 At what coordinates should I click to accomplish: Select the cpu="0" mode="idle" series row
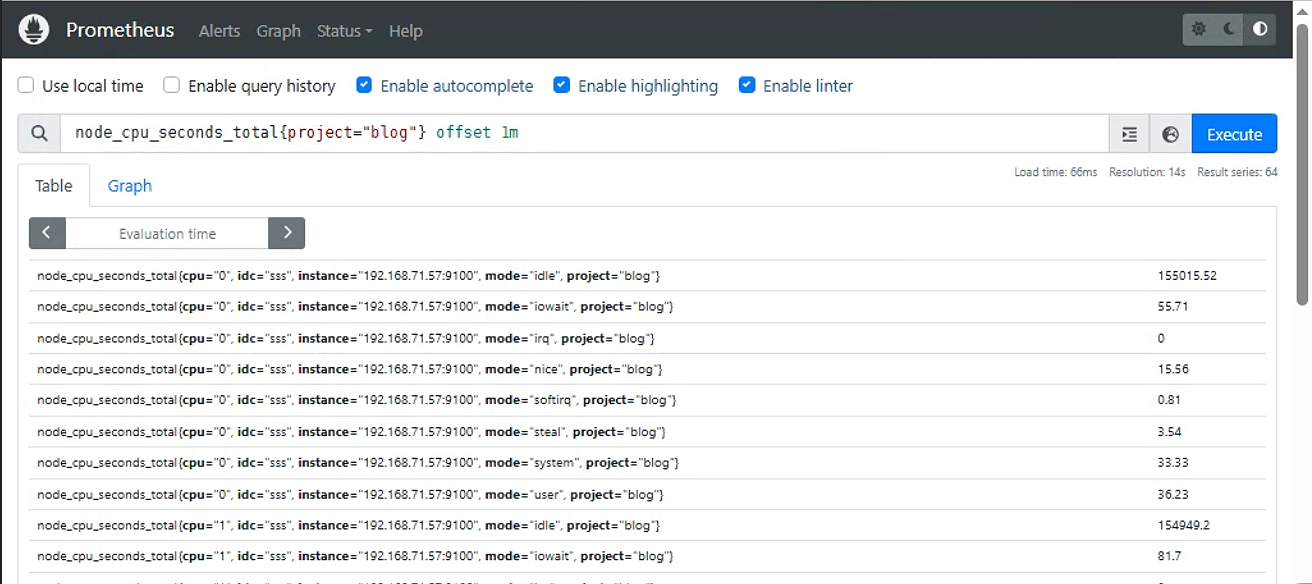pyautogui.click(x=647, y=275)
